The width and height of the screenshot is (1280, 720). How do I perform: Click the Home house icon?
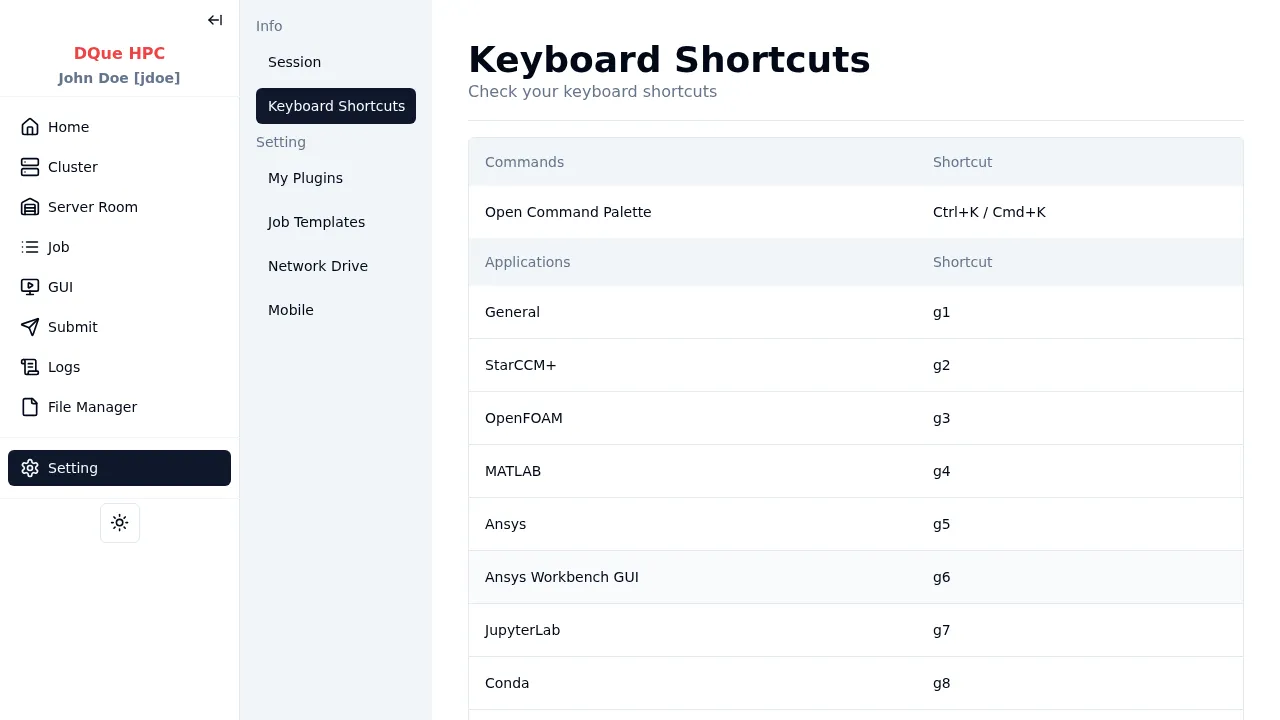tap(30, 127)
